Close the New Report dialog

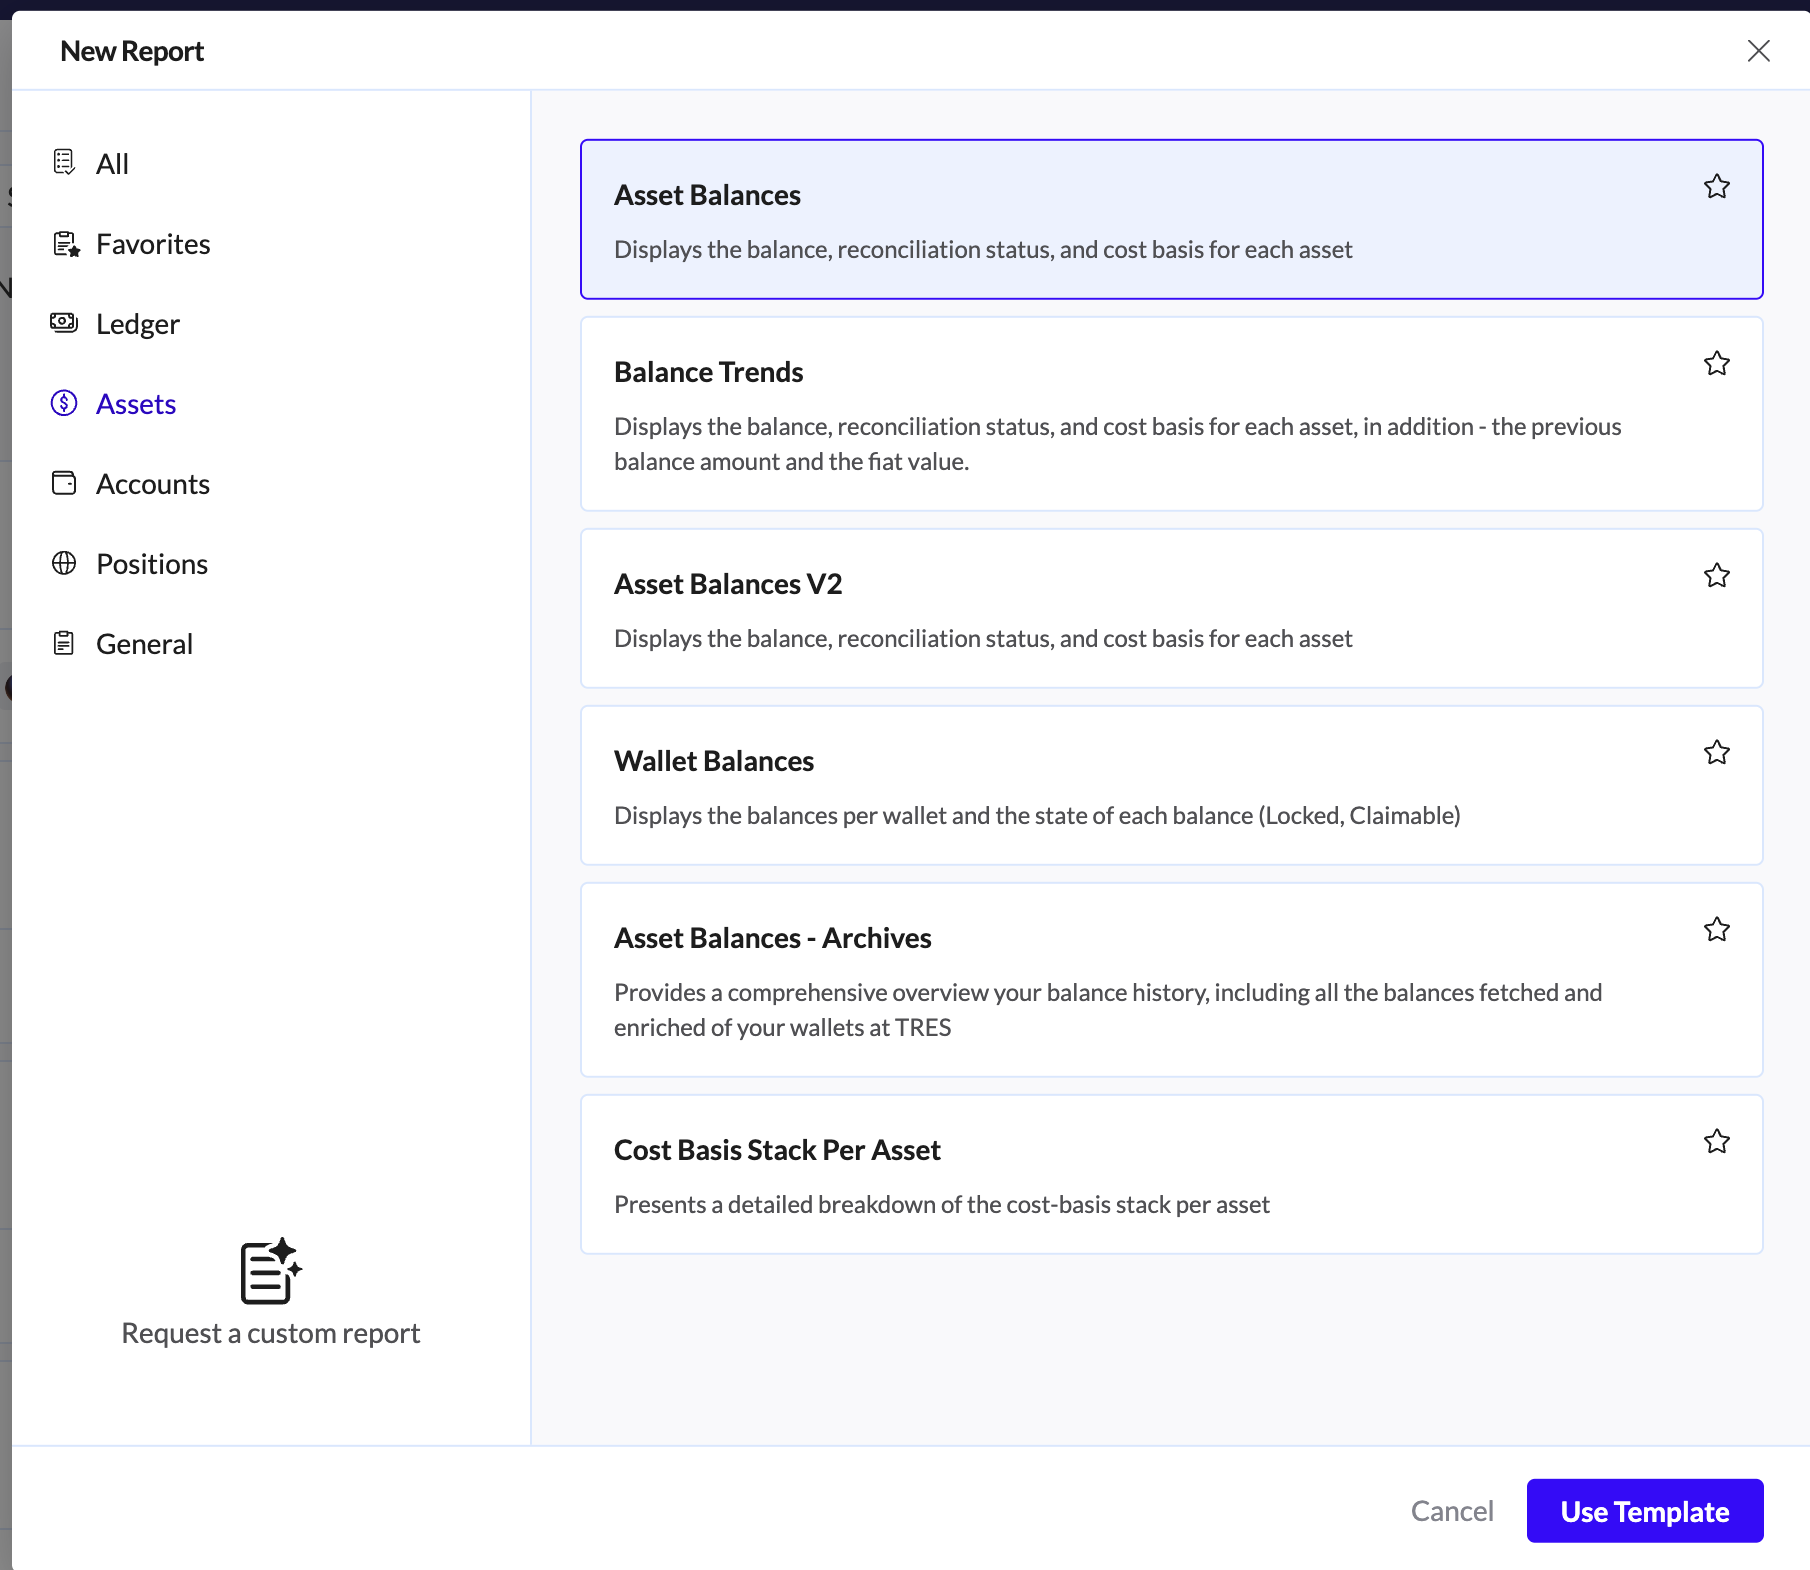point(1758,51)
